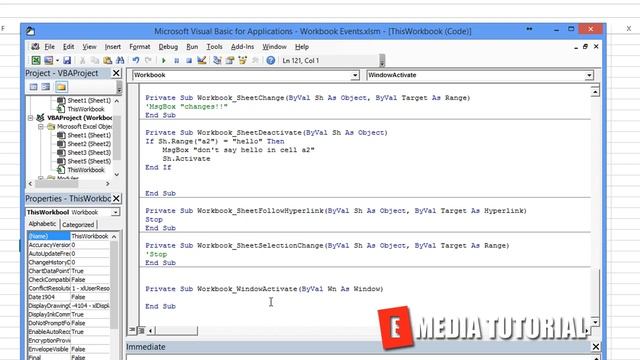640x360 pixels.
Task: Click the "Sh.Activate" code line
Action: click(x=186, y=159)
